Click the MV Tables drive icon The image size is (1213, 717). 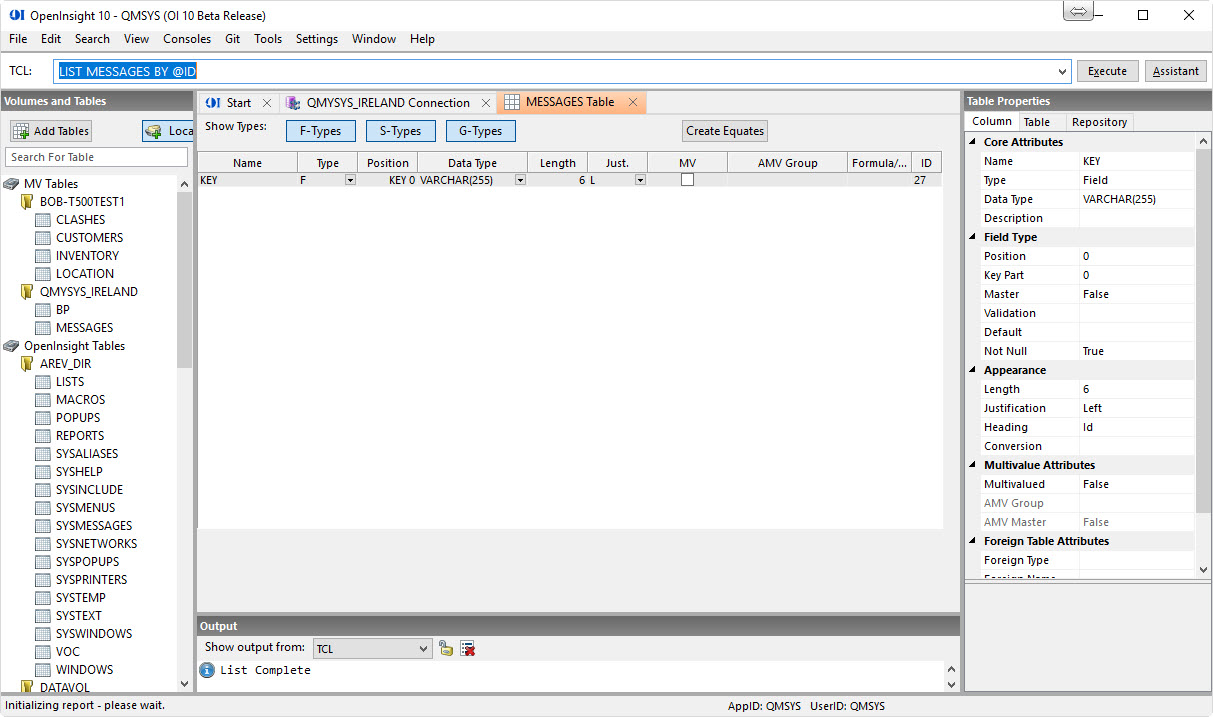click(x=11, y=184)
